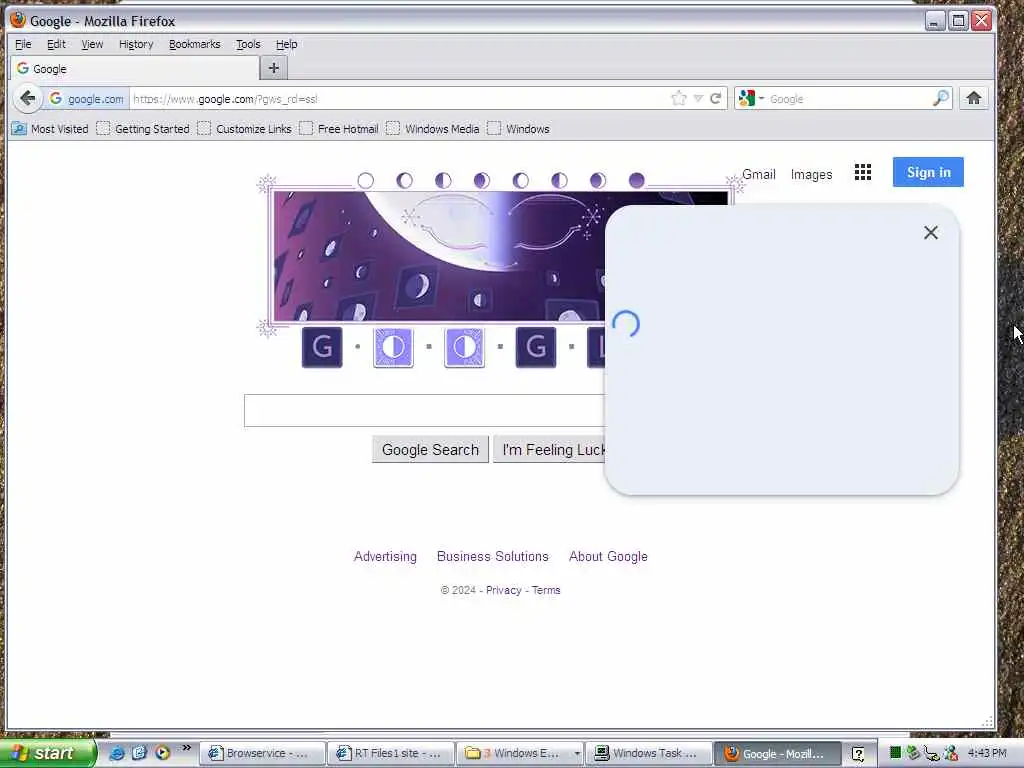Screen dimensions: 1024x768
Task: Switch to the RT Files1 site taskbar window
Action: 391,753
